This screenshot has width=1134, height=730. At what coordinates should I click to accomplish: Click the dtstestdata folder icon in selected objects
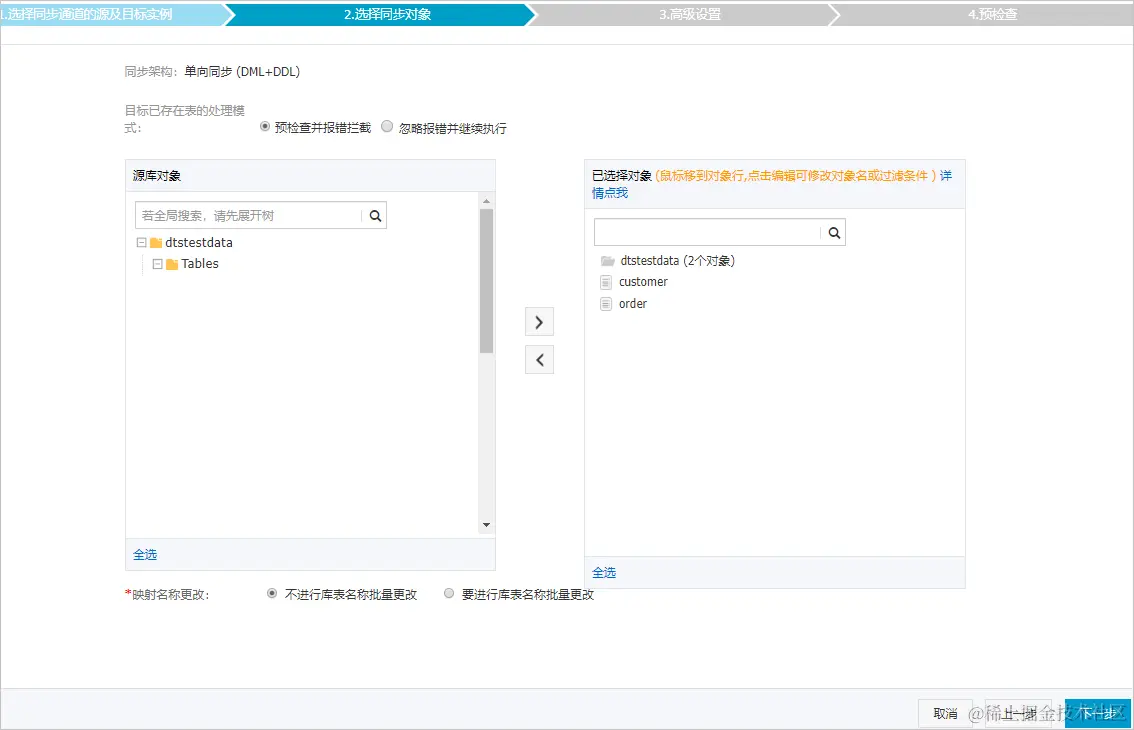pos(608,261)
